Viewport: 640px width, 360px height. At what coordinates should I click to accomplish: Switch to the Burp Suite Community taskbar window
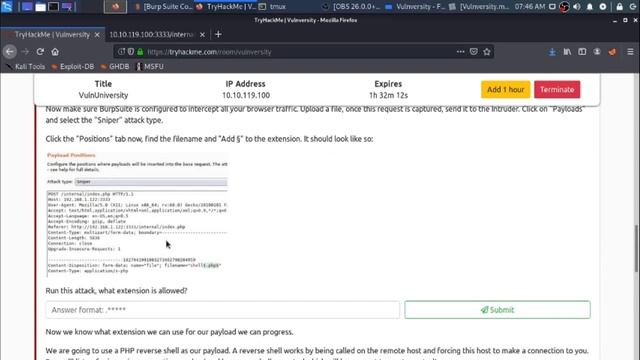tap(163, 7)
